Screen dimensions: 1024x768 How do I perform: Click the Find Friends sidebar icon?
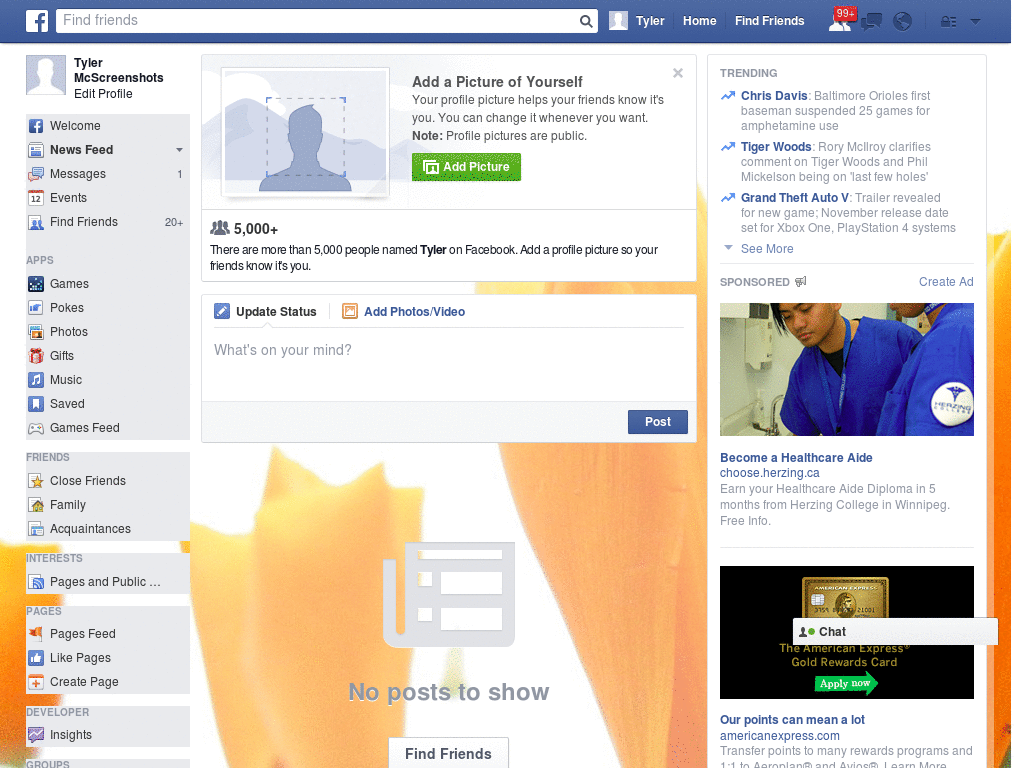36,223
